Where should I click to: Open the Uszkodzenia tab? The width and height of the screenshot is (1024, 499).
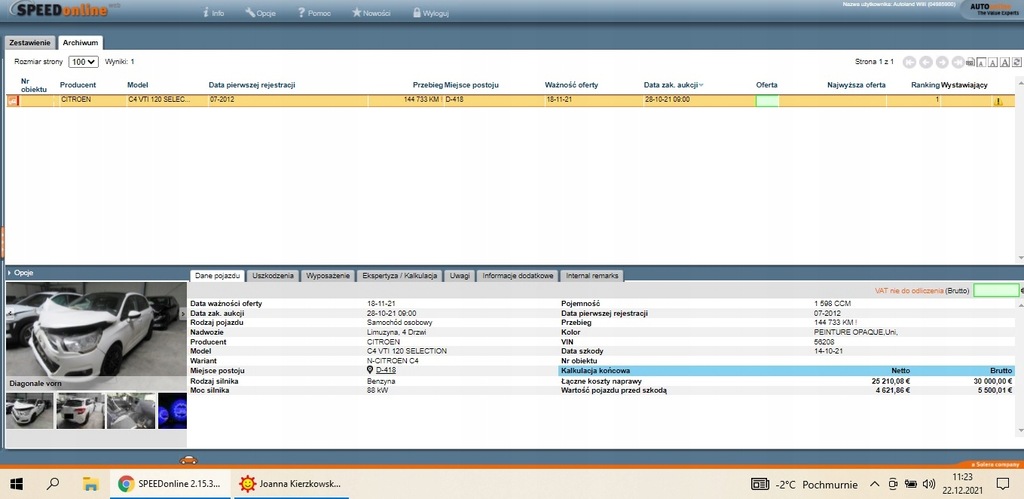point(273,275)
